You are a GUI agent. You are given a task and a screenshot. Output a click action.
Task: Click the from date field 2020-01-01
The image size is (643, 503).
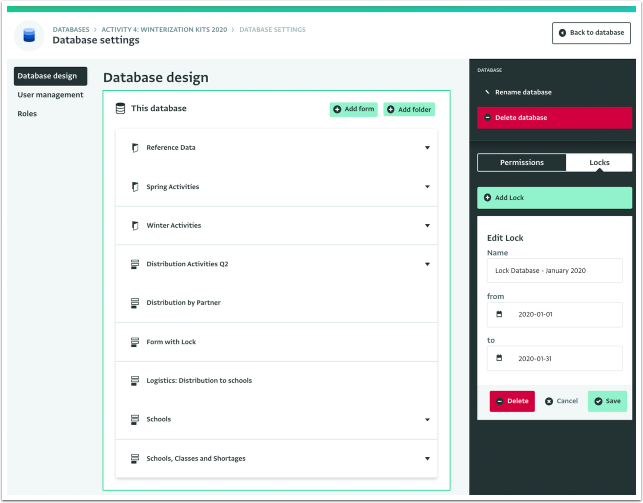pyautogui.click(x=554, y=315)
